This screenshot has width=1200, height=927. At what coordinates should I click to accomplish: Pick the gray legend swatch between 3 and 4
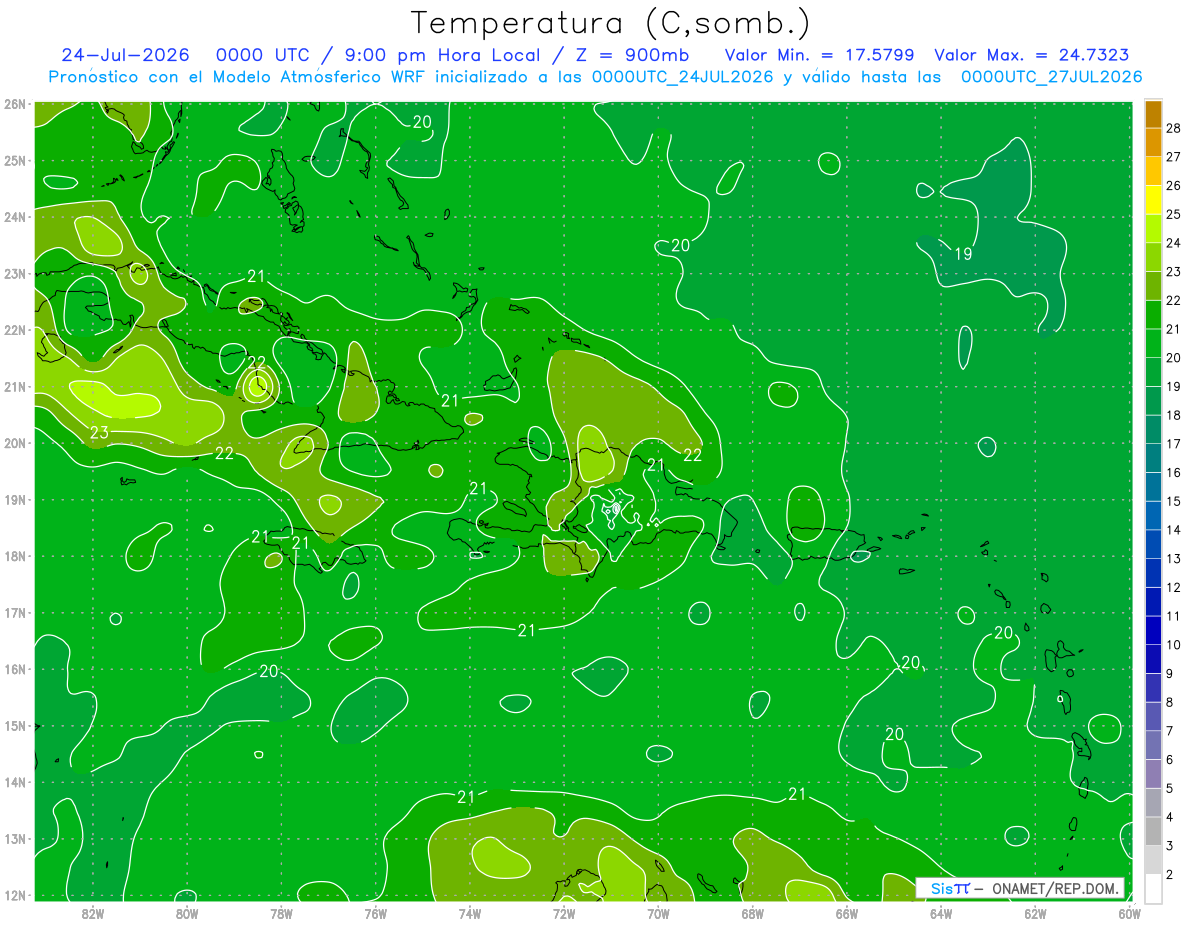pos(1153,831)
